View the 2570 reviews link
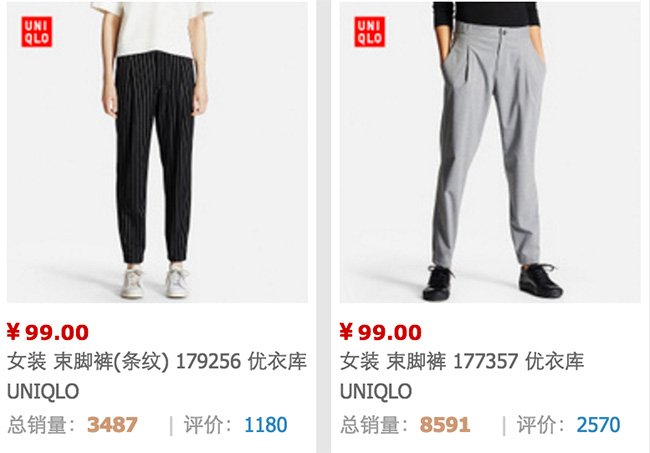Screen dimensions: 650x453 point(599,425)
